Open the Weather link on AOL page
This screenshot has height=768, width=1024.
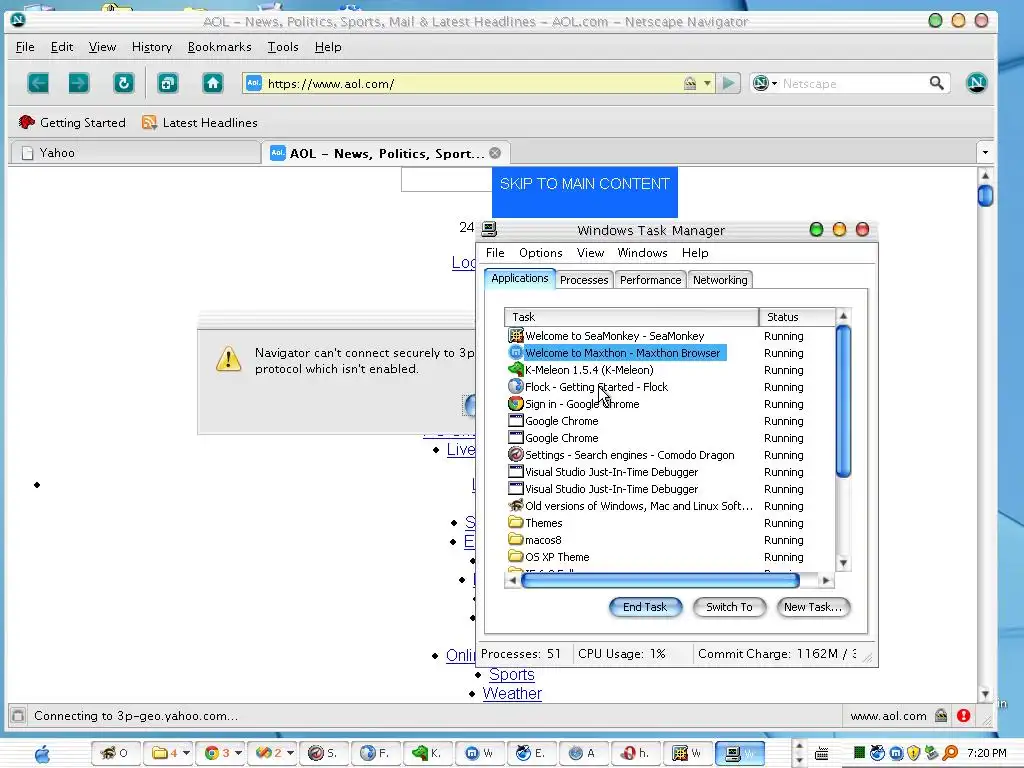(x=512, y=694)
